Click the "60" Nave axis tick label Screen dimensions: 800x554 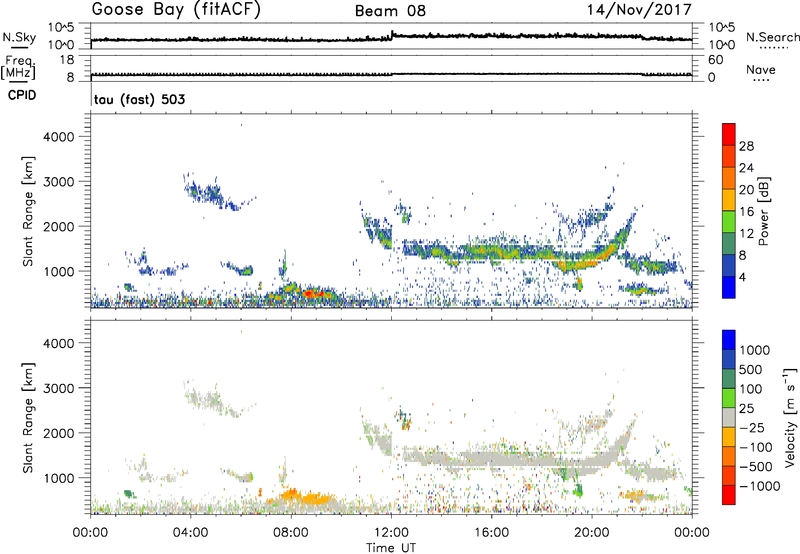(x=715, y=60)
